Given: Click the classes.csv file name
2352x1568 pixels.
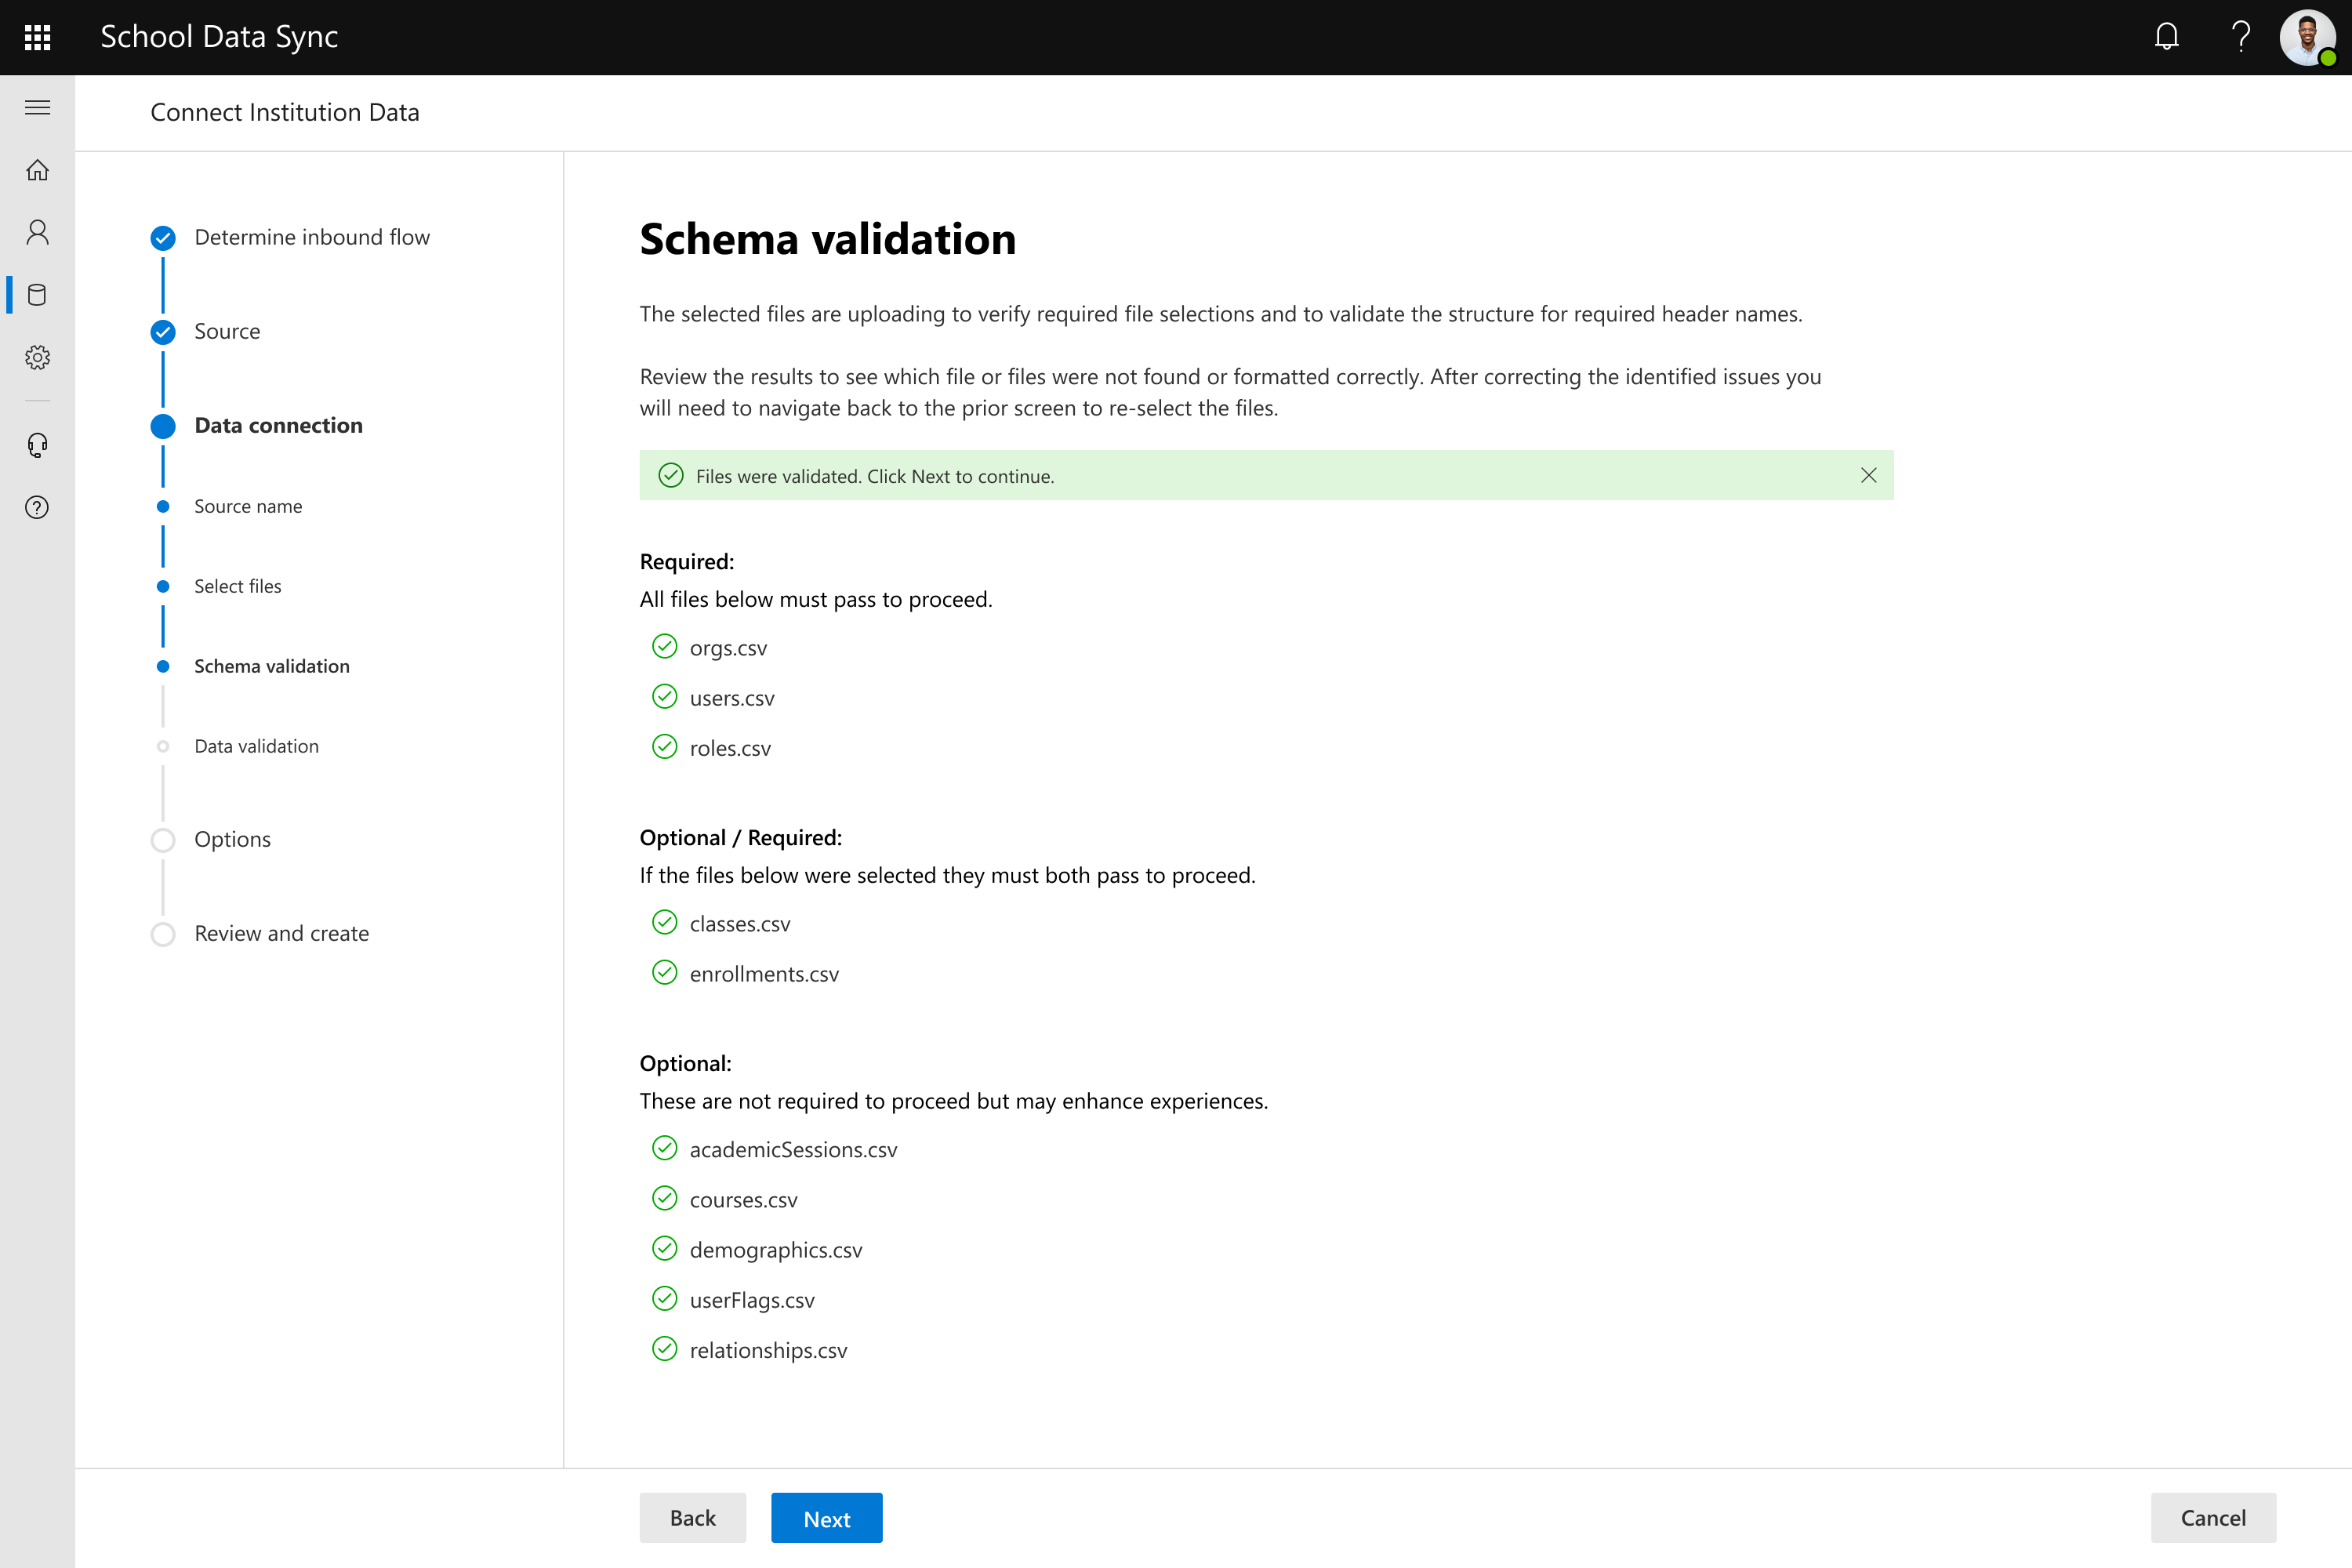Looking at the screenshot, I should pos(740,924).
